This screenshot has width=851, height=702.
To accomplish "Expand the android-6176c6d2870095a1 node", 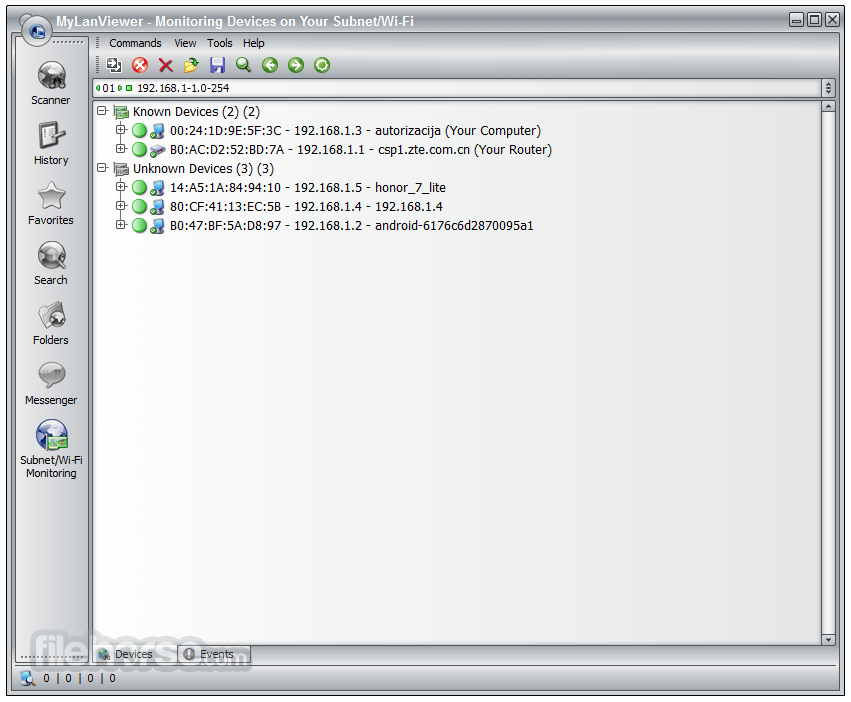I will pos(121,225).
